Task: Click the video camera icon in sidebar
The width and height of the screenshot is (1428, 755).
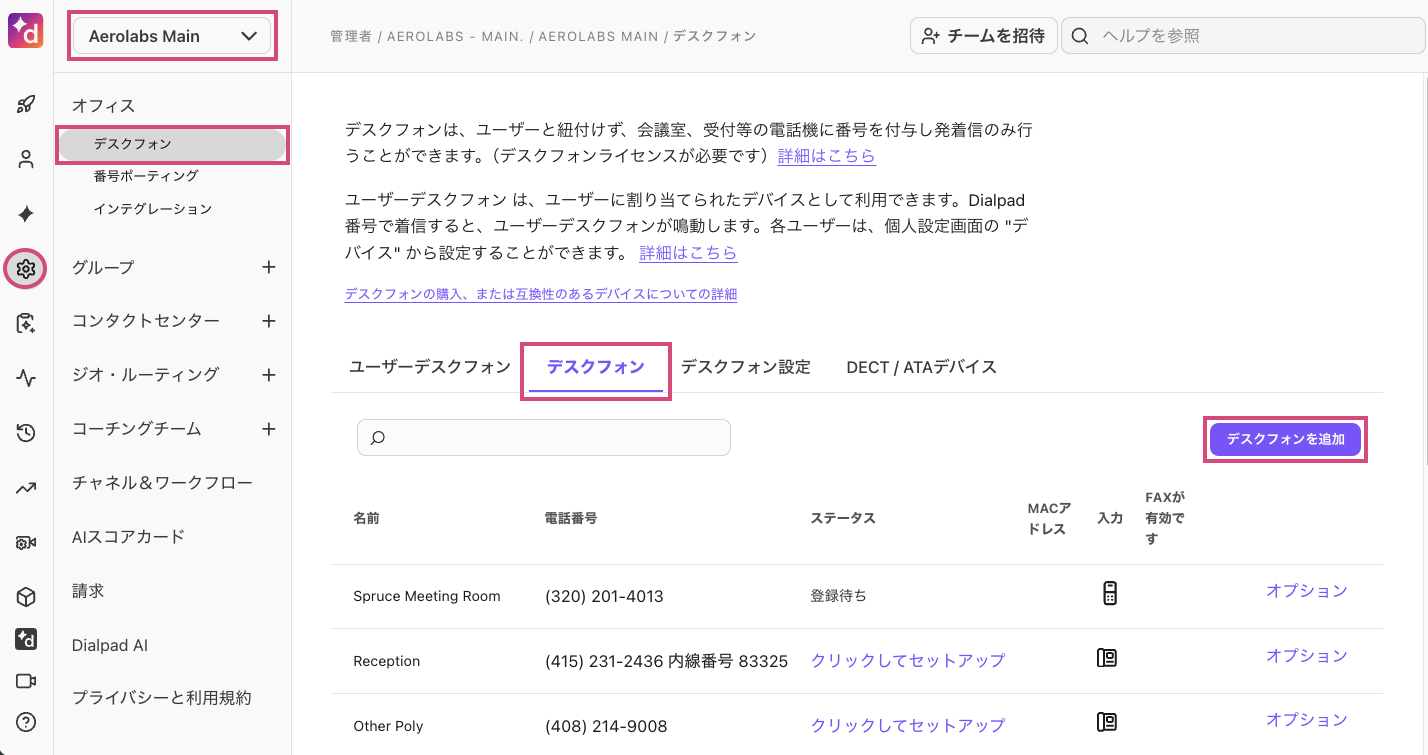Action: click(x=26, y=681)
